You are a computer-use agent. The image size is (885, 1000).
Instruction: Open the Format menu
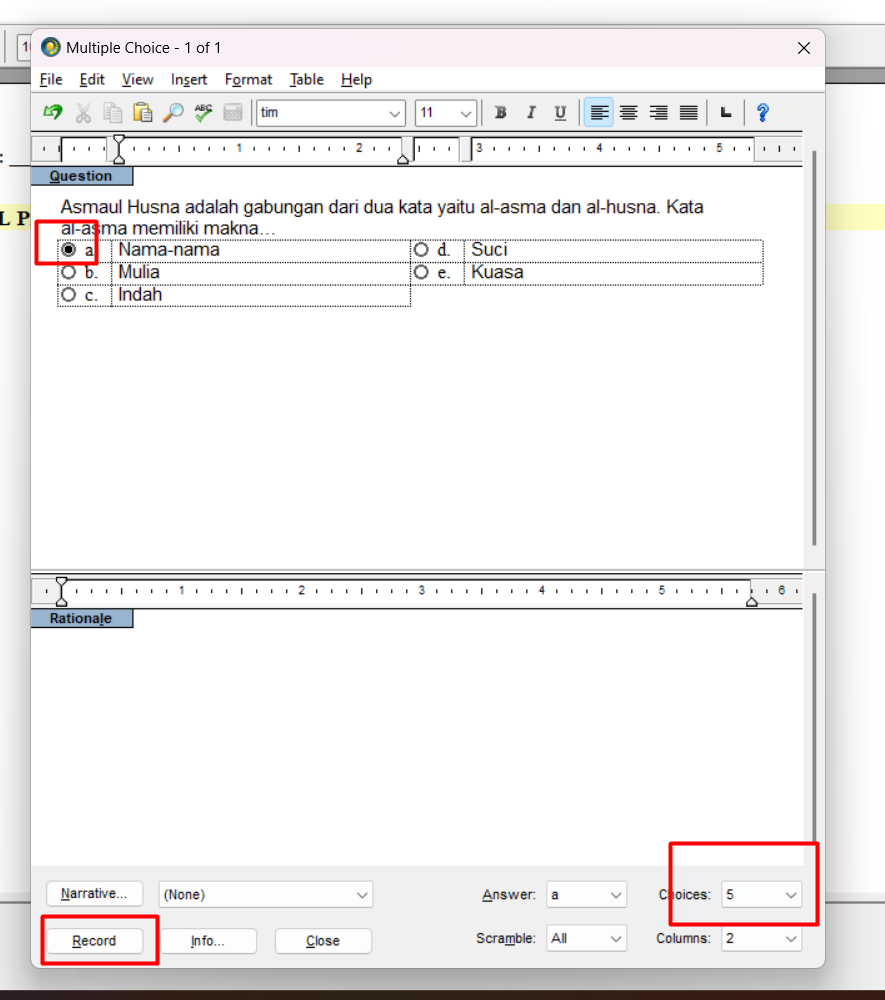(x=248, y=80)
